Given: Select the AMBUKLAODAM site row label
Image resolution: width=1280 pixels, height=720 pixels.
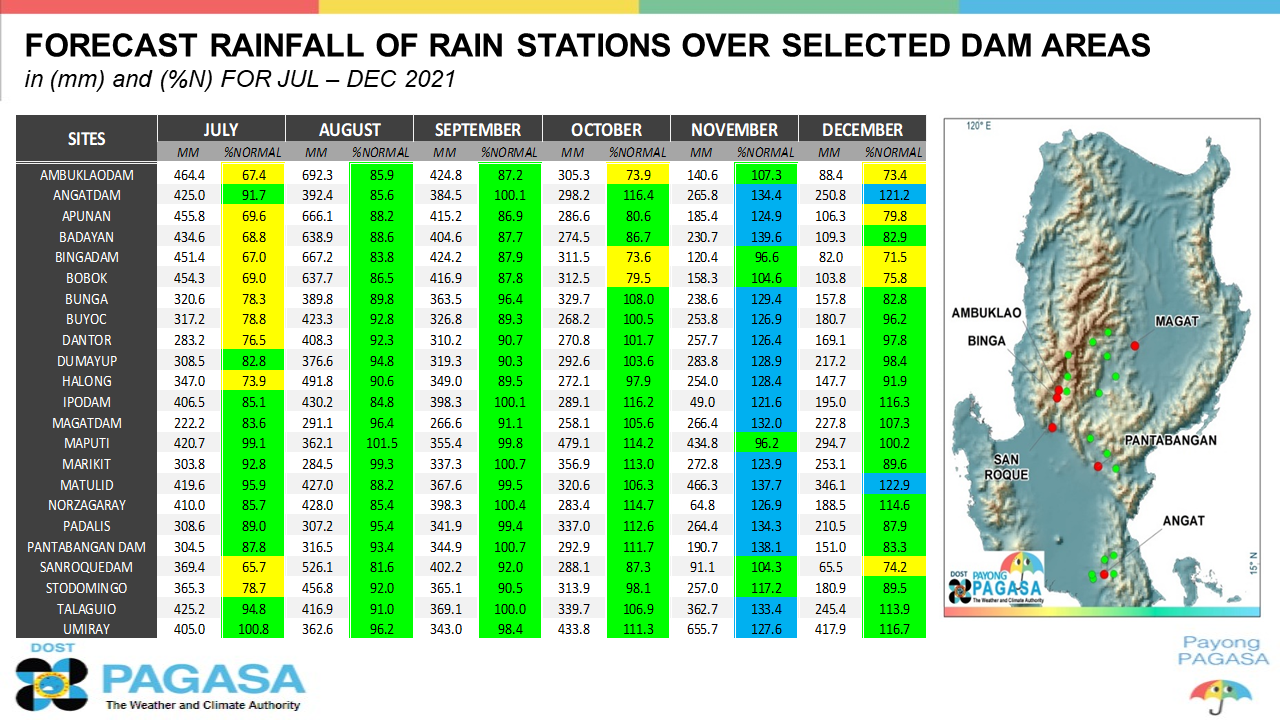Looking at the screenshot, I should tap(87, 175).
